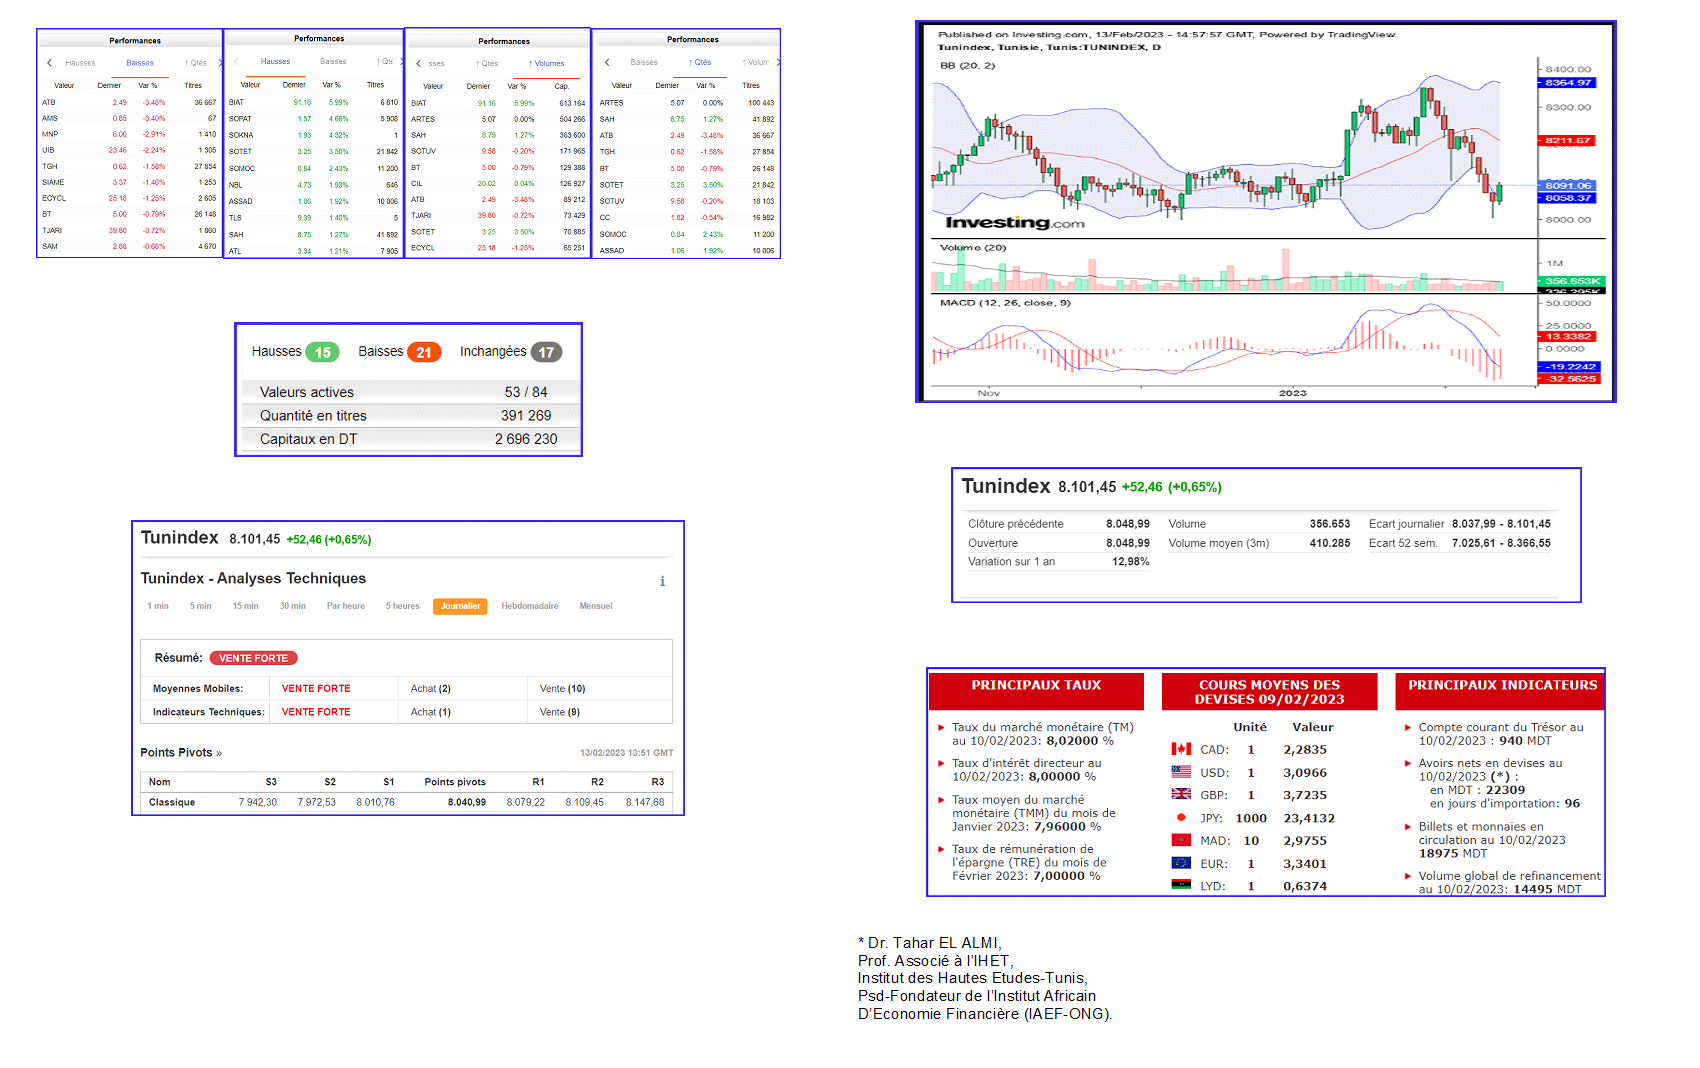This screenshot has width=1700, height=1068.
Task: Select the UK flag next to GBP
Action: (1181, 794)
